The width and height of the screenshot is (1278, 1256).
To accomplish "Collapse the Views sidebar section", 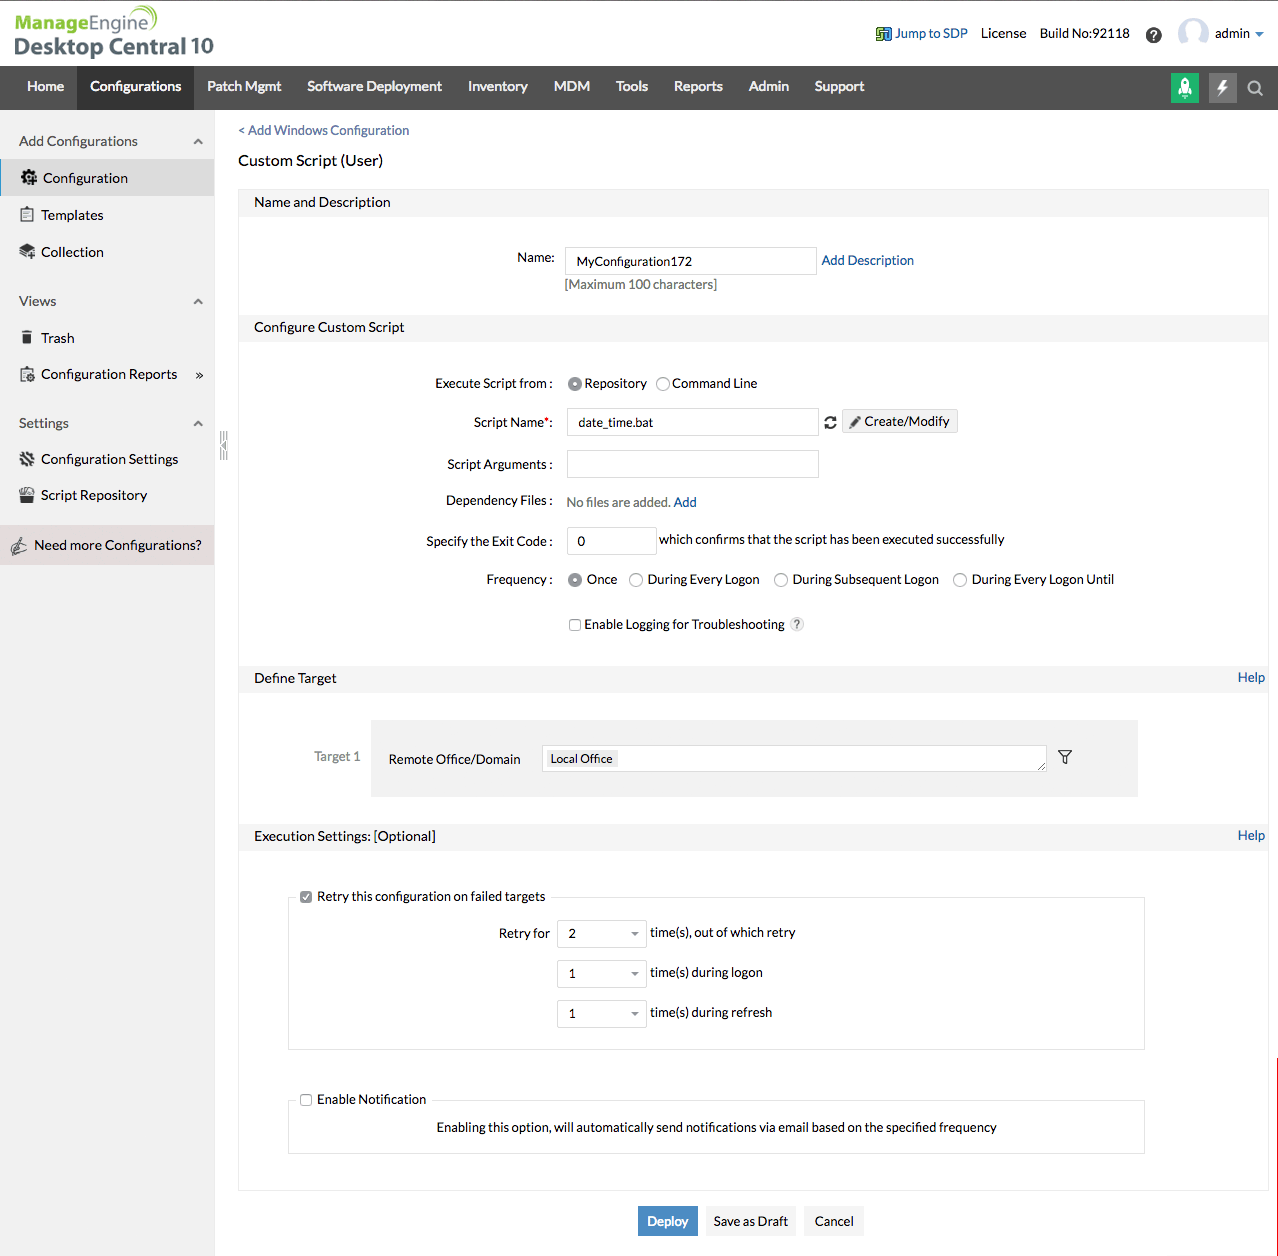I will [x=198, y=301].
